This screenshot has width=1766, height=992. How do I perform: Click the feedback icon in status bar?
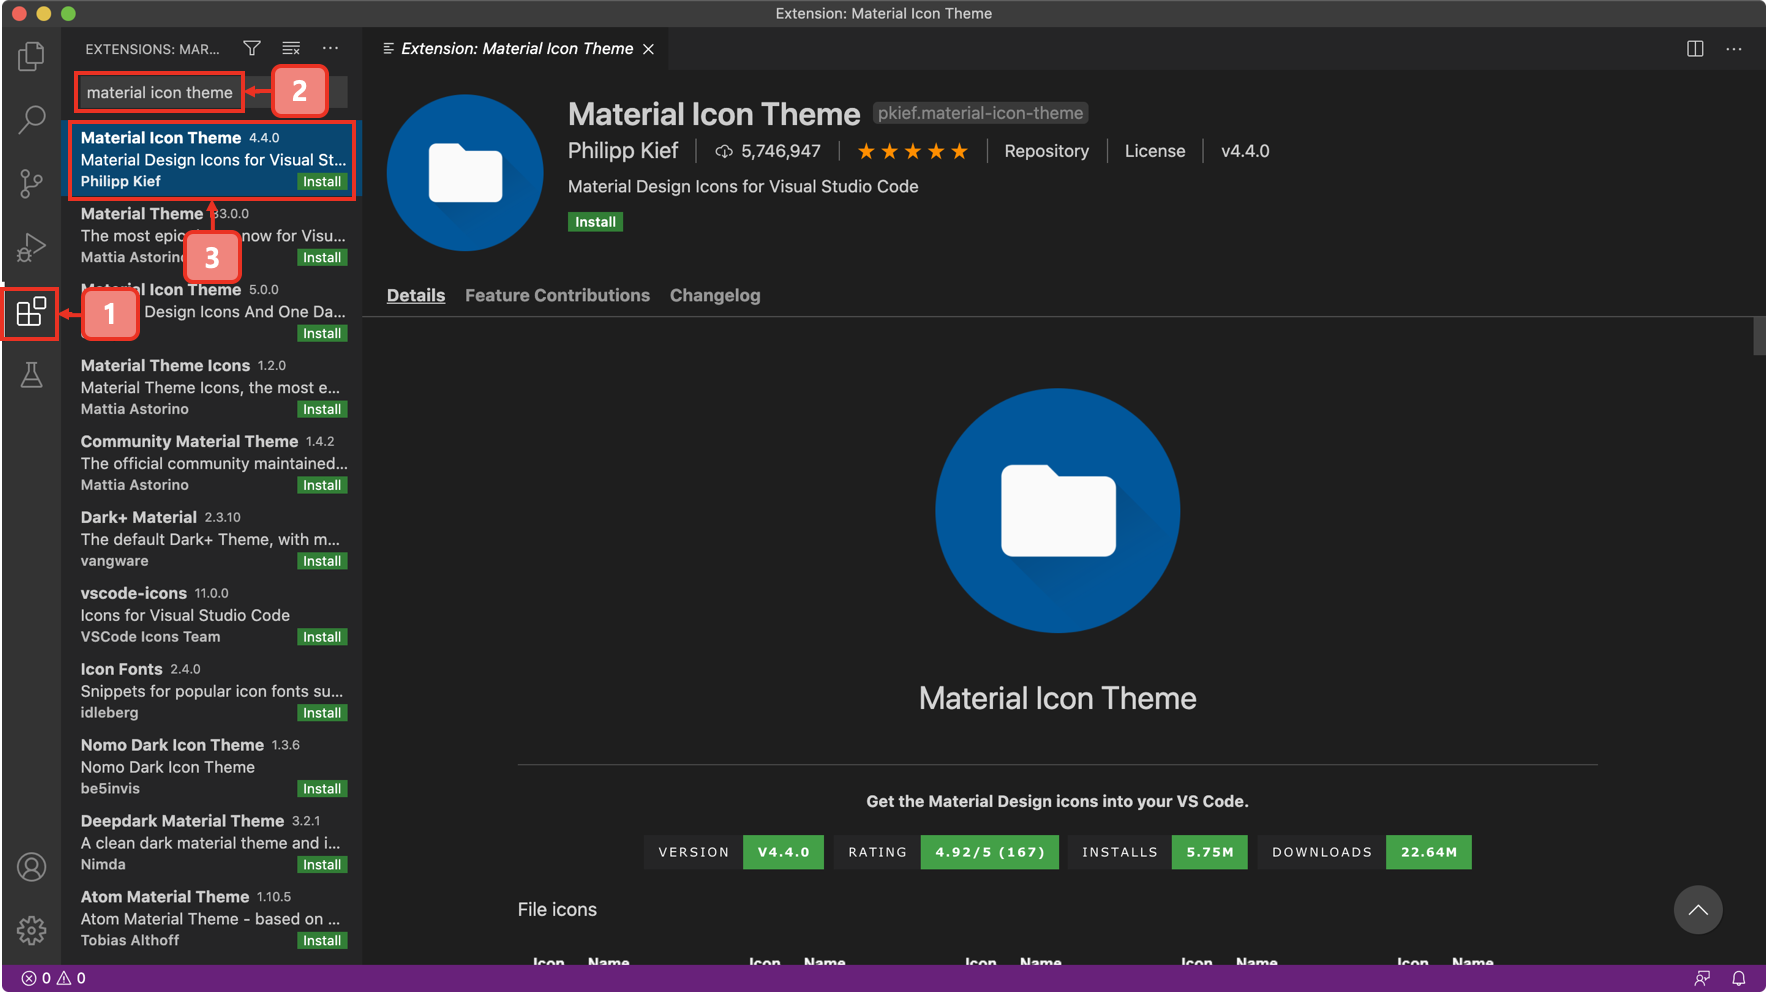tap(1702, 978)
